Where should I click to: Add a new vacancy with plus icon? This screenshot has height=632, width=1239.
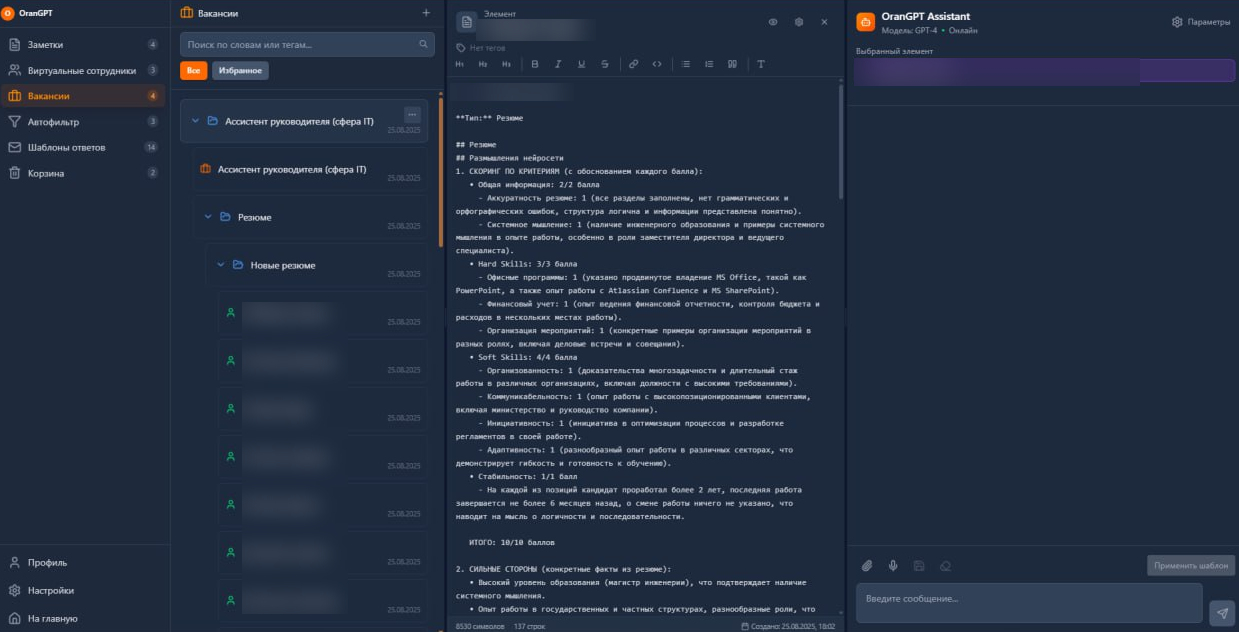tap(426, 13)
